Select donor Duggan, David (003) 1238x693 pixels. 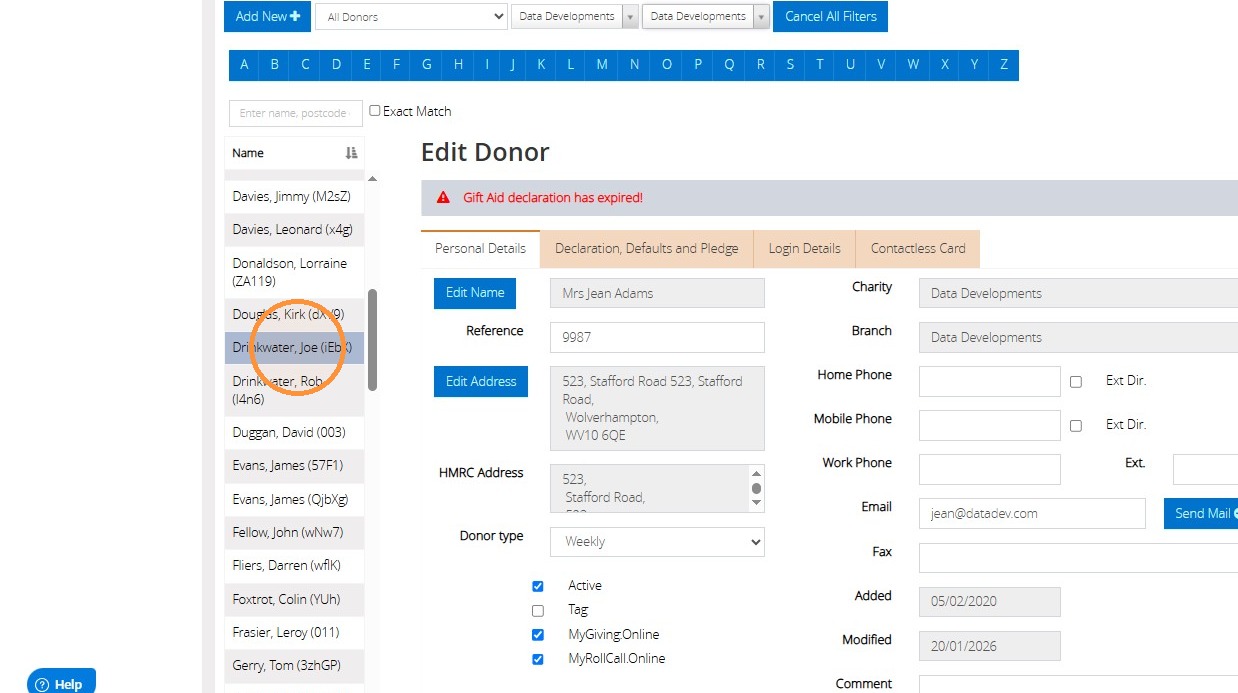294,432
